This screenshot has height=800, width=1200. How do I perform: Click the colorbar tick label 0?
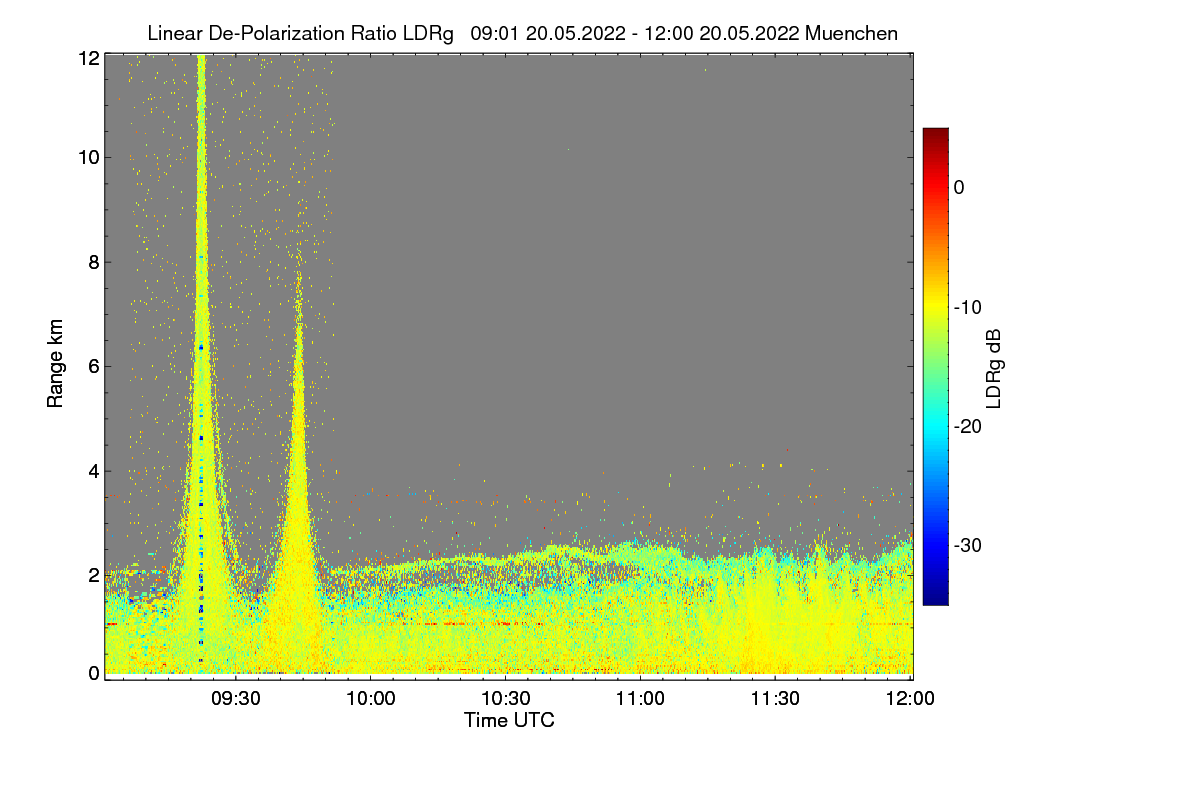[959, 187]
